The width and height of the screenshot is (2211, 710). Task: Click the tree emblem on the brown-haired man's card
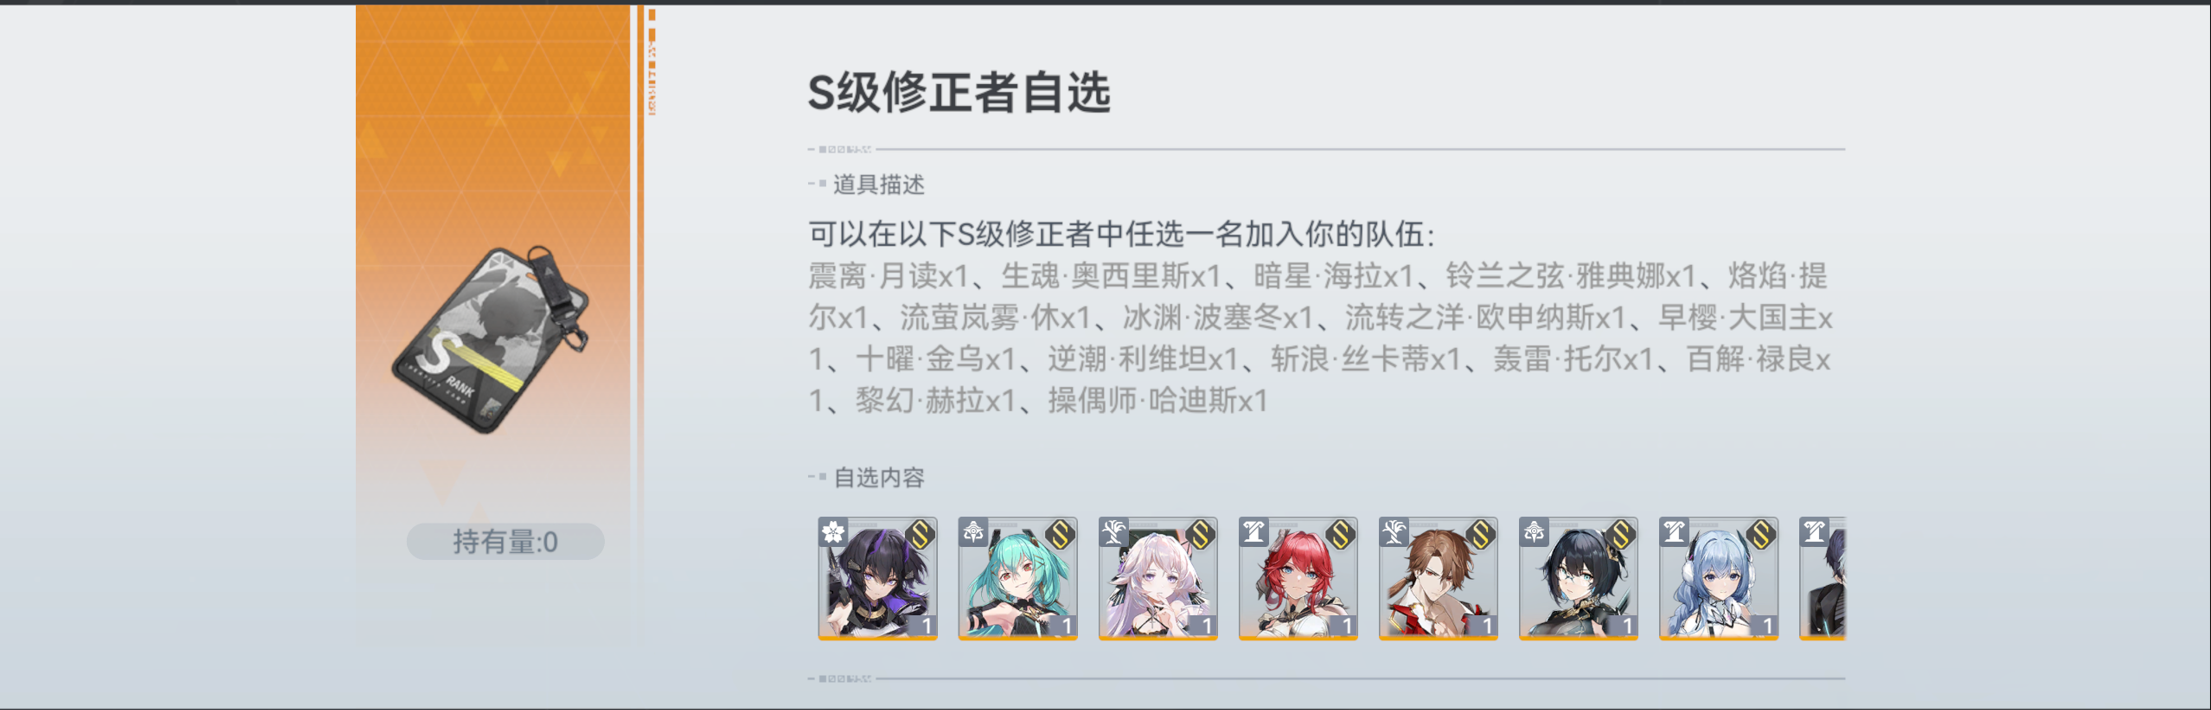coord(1393,533)
